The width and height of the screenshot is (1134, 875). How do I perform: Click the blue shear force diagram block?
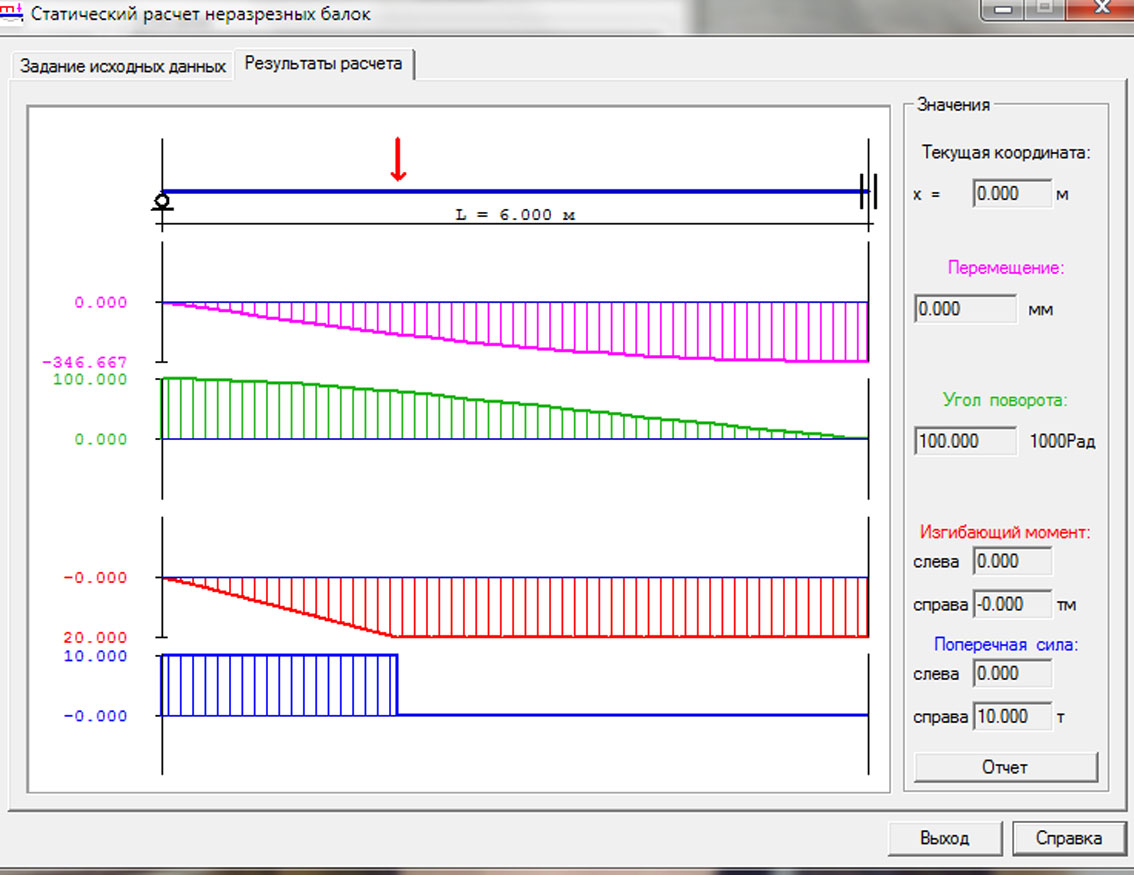click(x=279, y=685)
